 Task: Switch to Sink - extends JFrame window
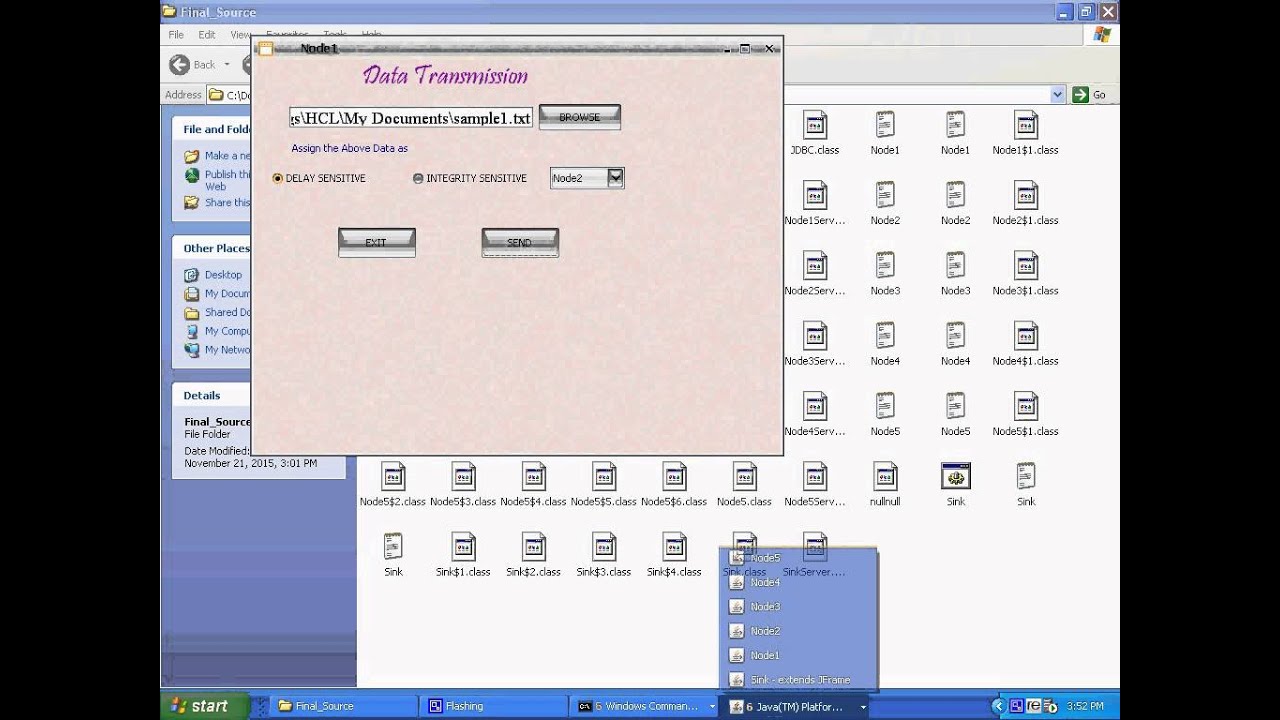(799, 680)
